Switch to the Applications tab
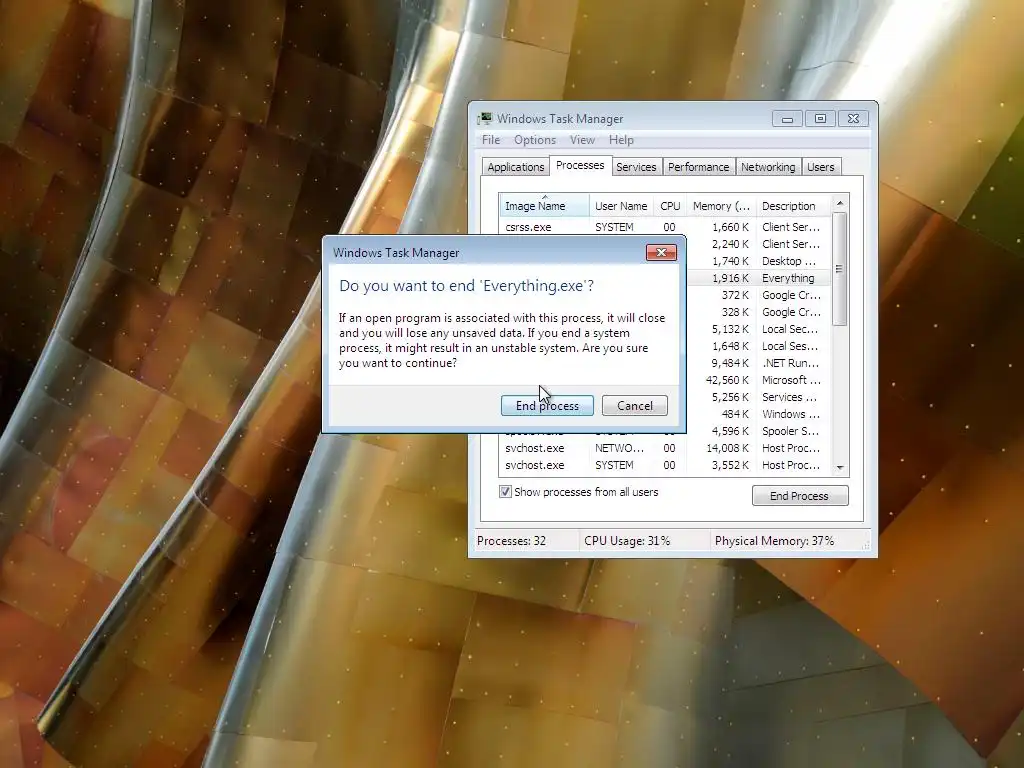The image size is (1024, 768). coord(515,167)
